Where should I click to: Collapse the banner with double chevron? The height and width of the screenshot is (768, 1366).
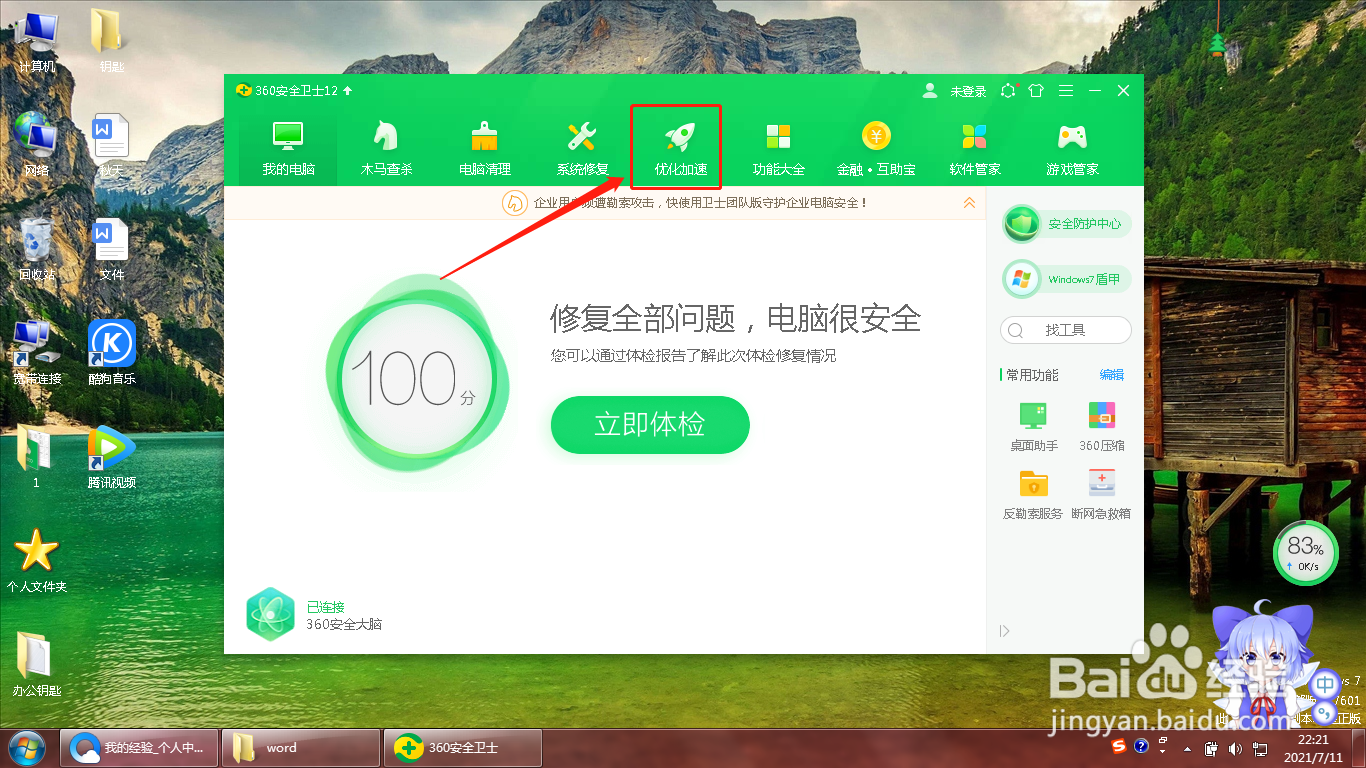pyautogui.click(x=968, y=203)
